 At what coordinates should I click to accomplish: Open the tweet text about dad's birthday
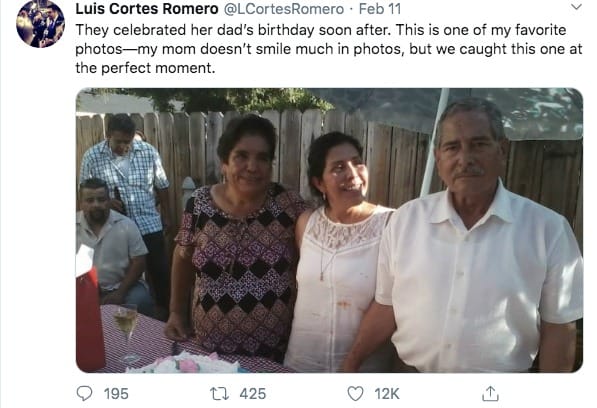point(329,49)
